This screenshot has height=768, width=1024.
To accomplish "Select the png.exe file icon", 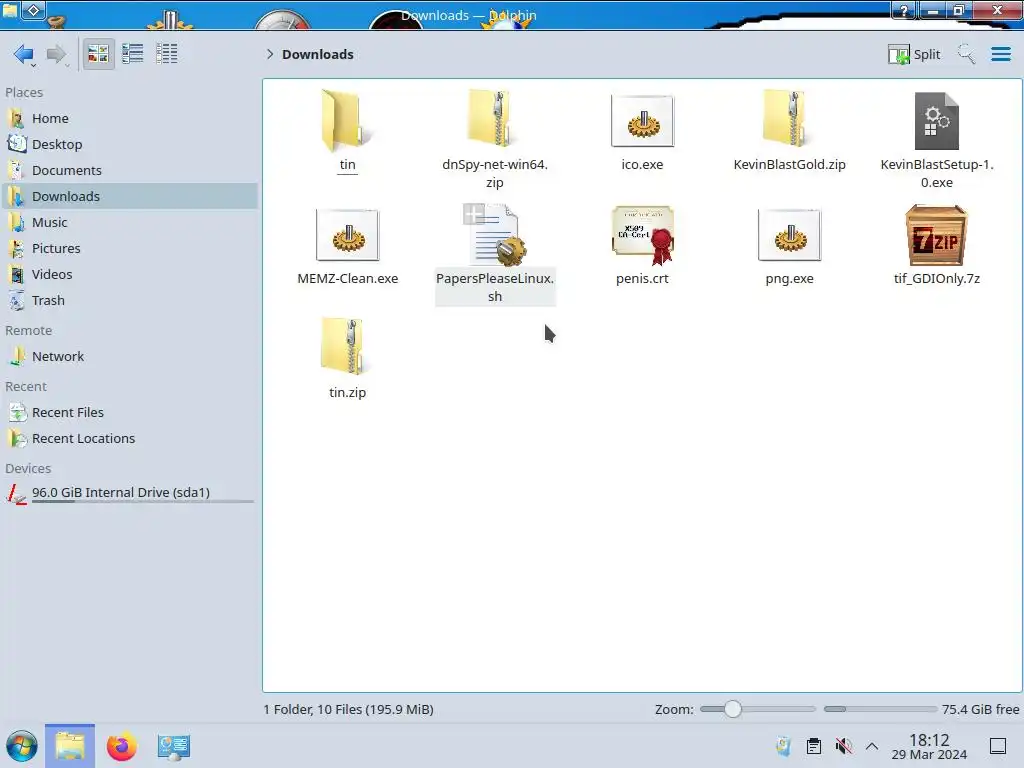I will coord(789,235).
